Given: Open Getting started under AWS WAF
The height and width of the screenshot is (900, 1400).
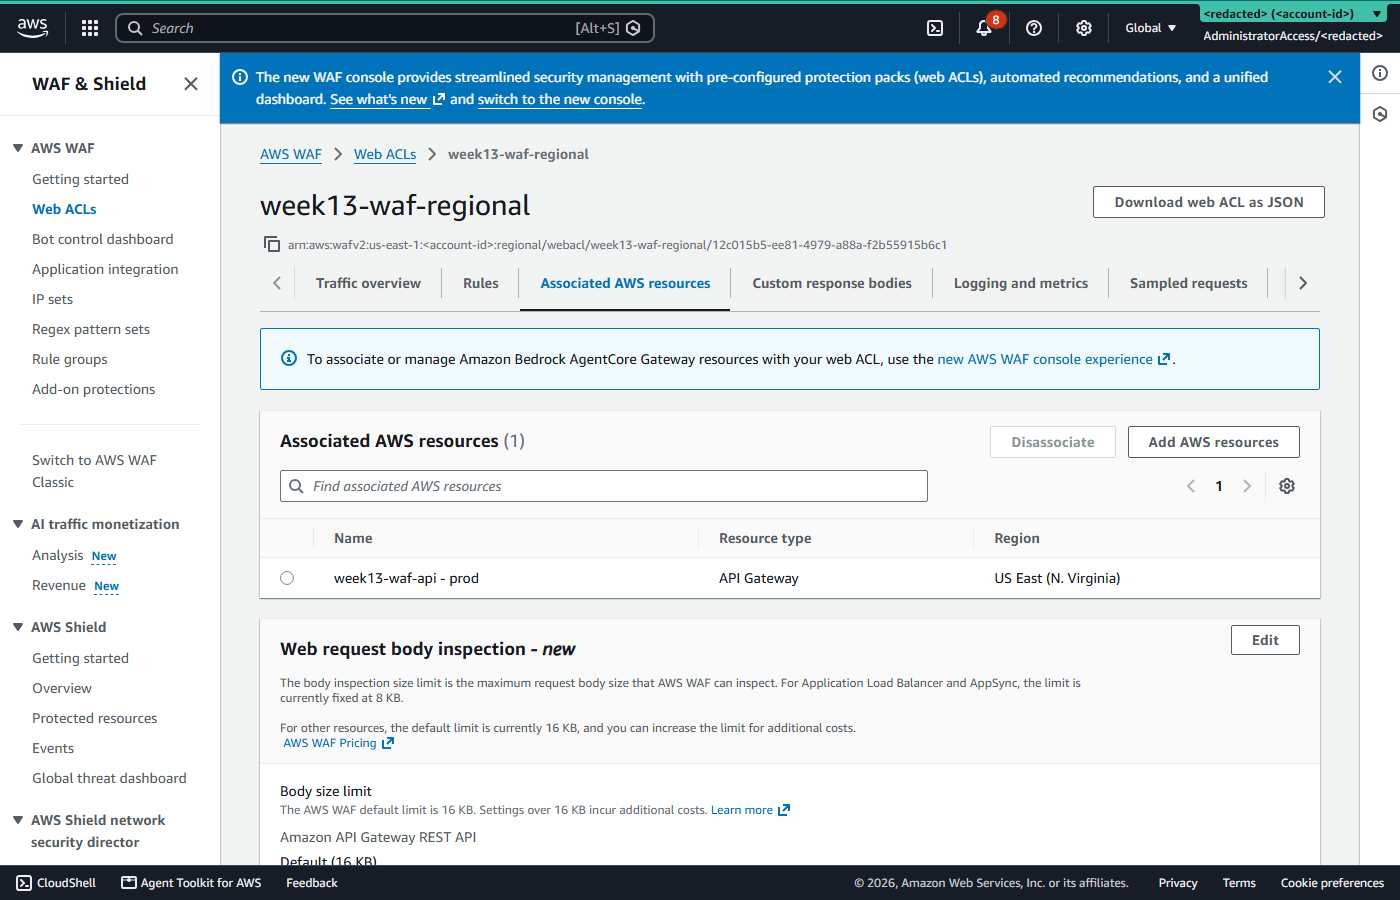Looking at the screenshot, I should (80, 179).
